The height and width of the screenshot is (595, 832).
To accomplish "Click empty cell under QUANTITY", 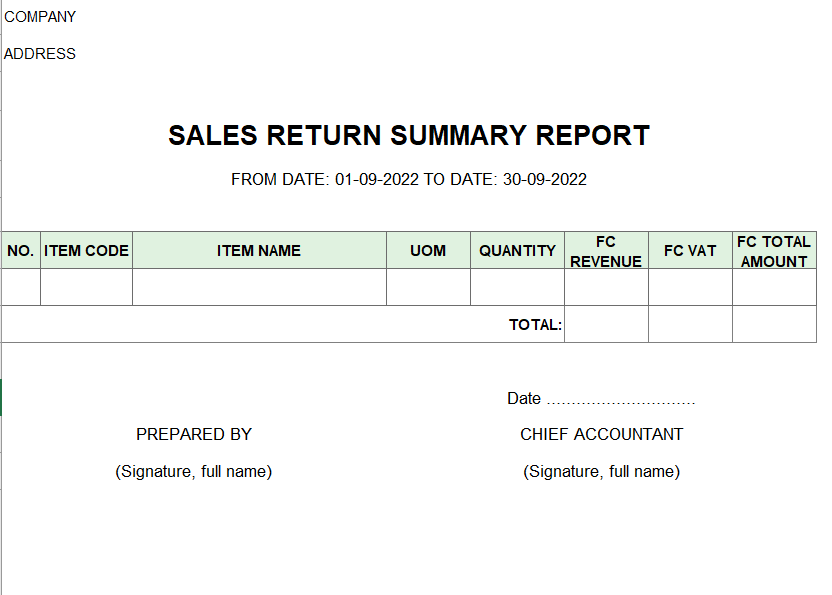I will click(x=517, y=287).
